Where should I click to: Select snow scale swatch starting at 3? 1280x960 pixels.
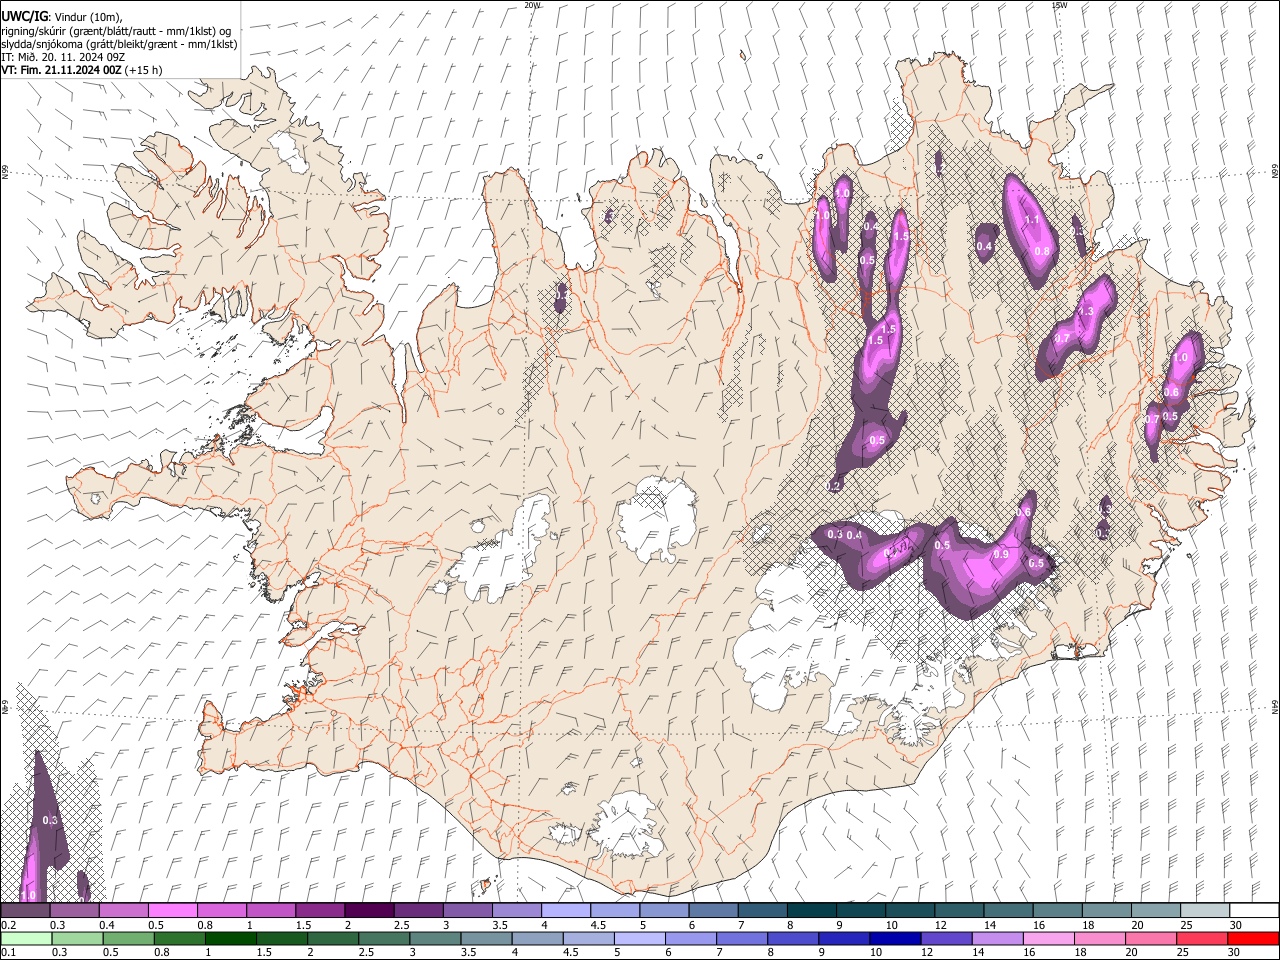[x=467, y=910]
